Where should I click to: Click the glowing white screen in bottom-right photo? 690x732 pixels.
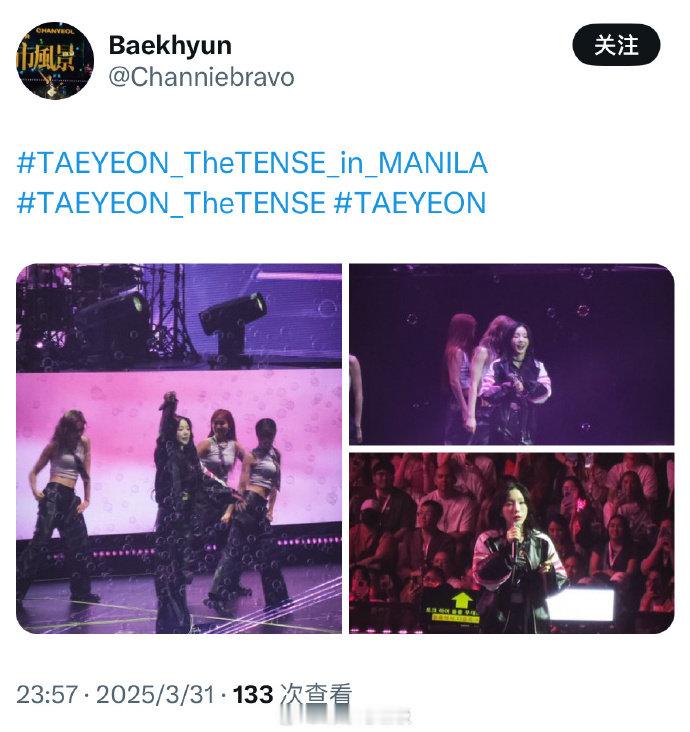click(x=580, y=605)
